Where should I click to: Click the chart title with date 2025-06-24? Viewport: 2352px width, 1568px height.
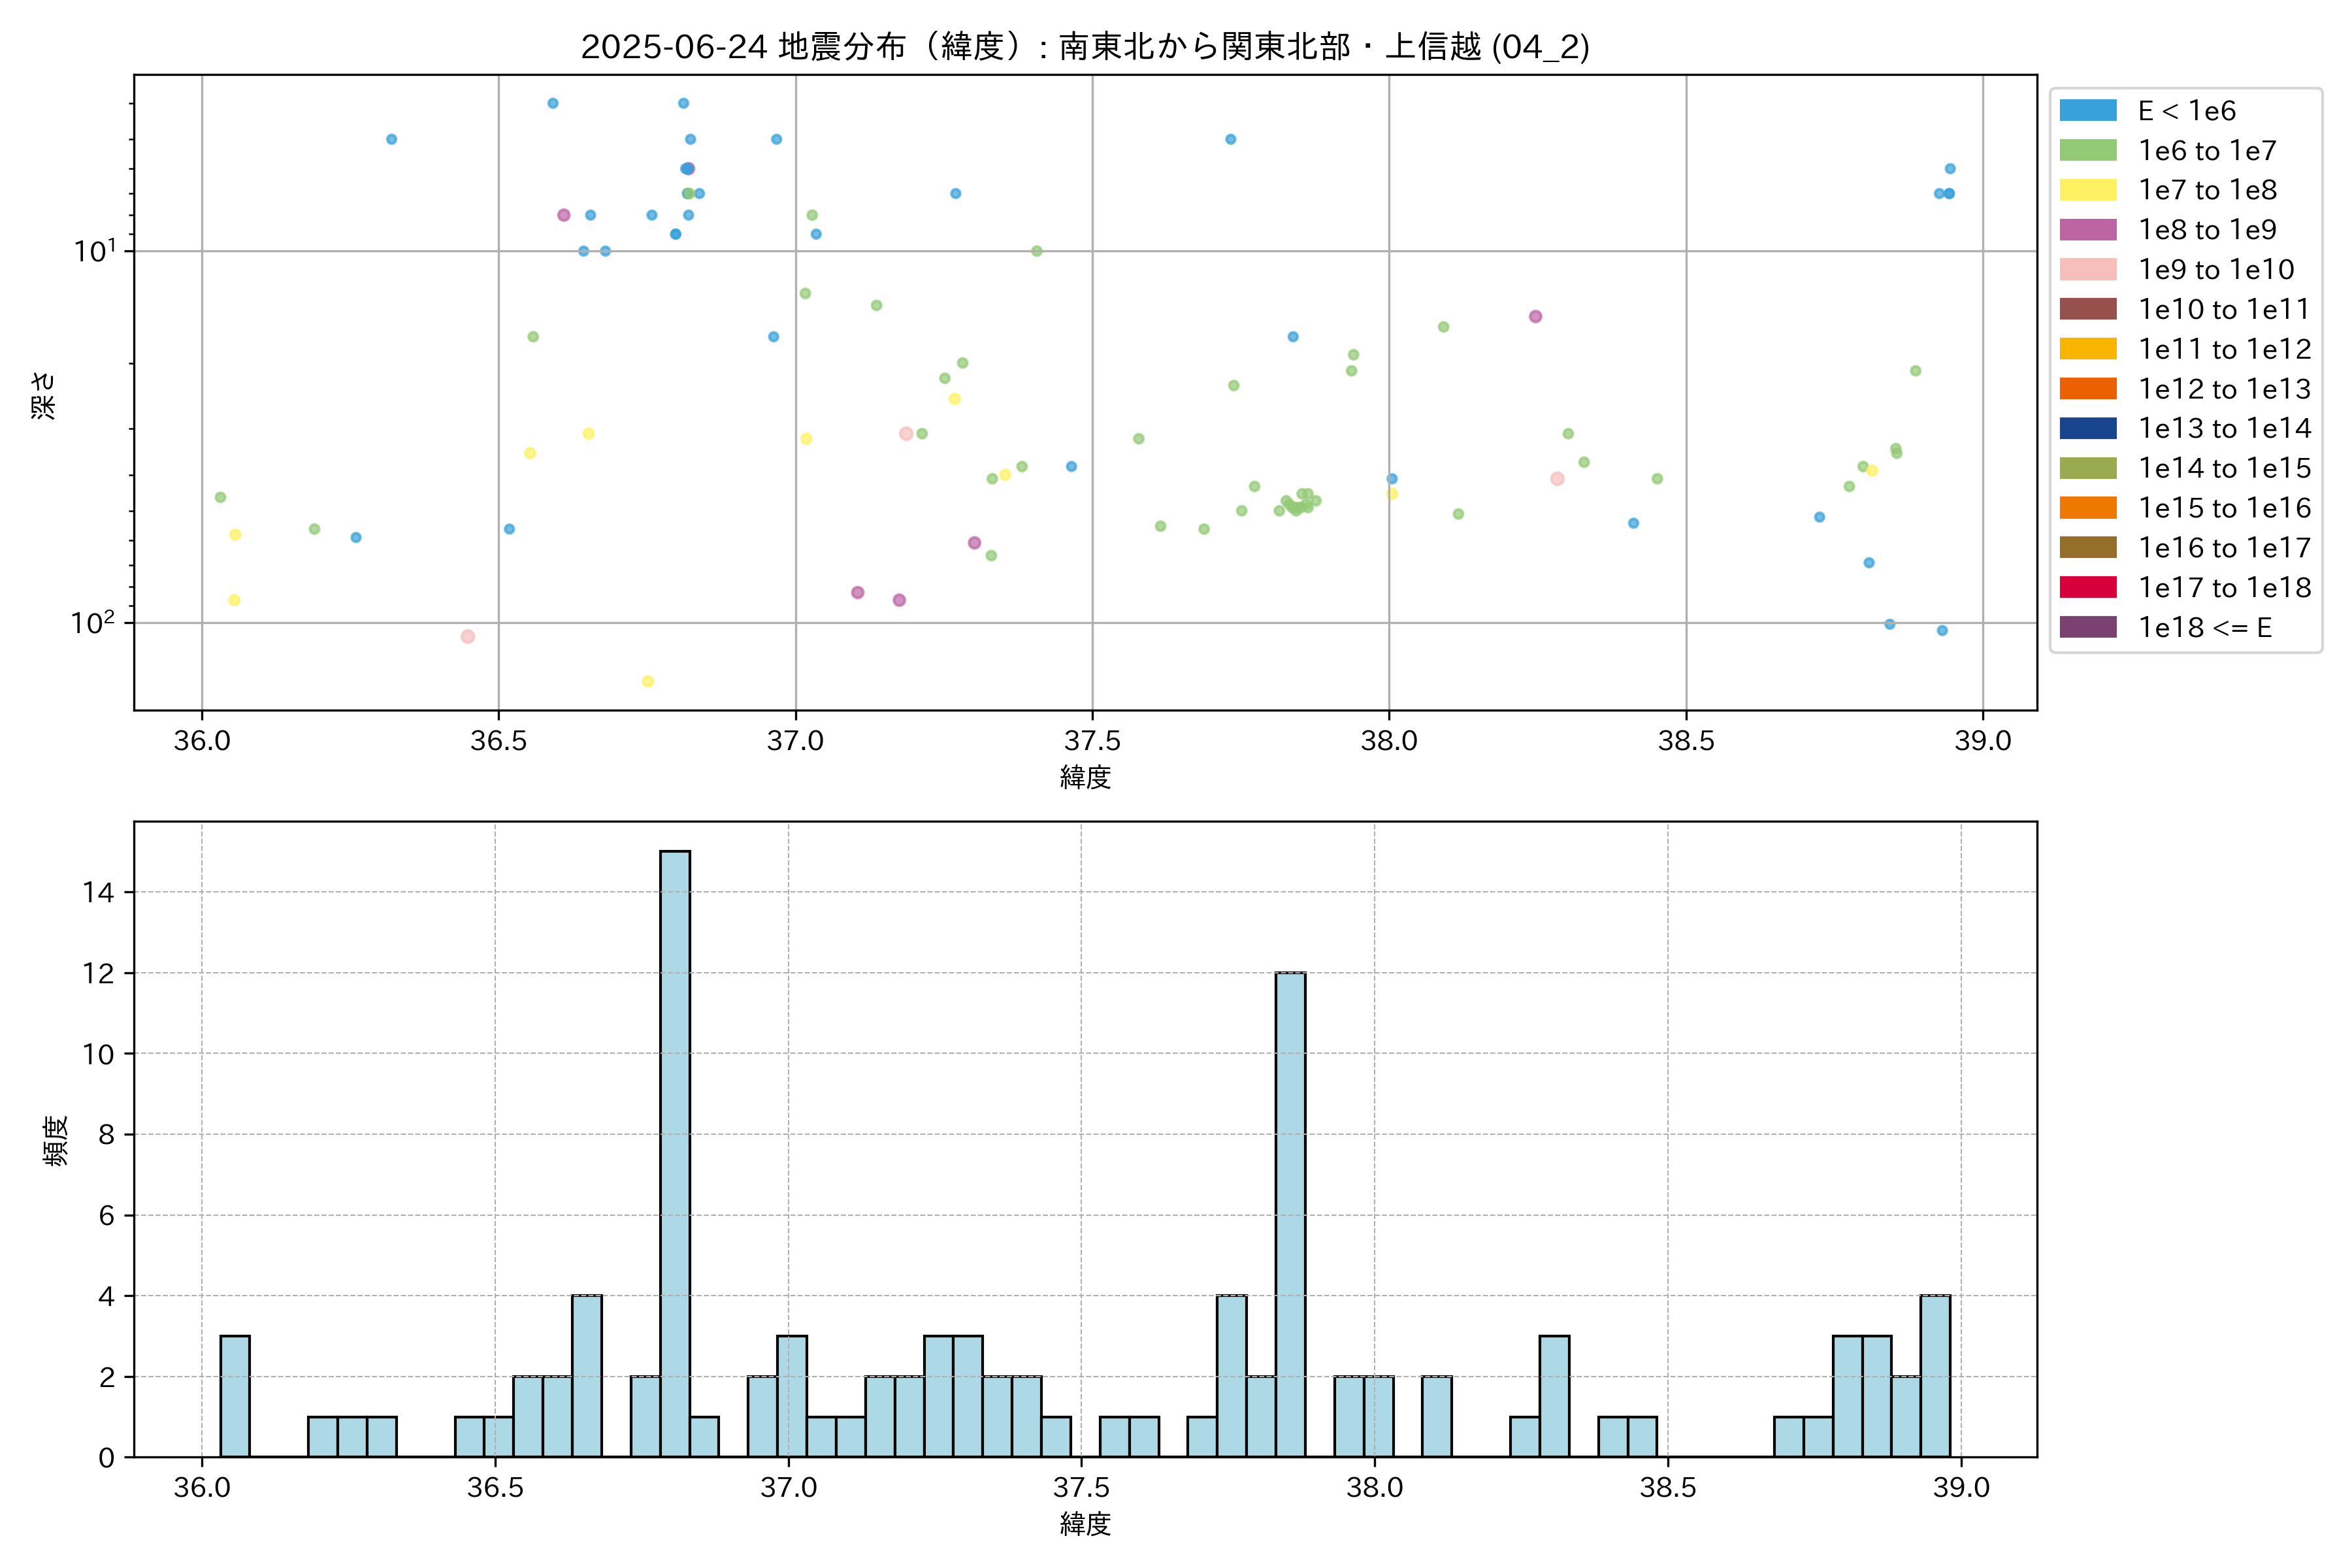click(x=1085, y=47)
